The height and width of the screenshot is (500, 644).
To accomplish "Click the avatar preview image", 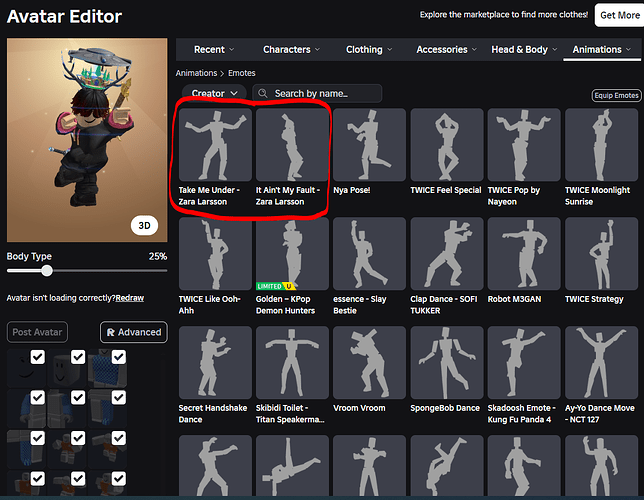I will 87,140.
